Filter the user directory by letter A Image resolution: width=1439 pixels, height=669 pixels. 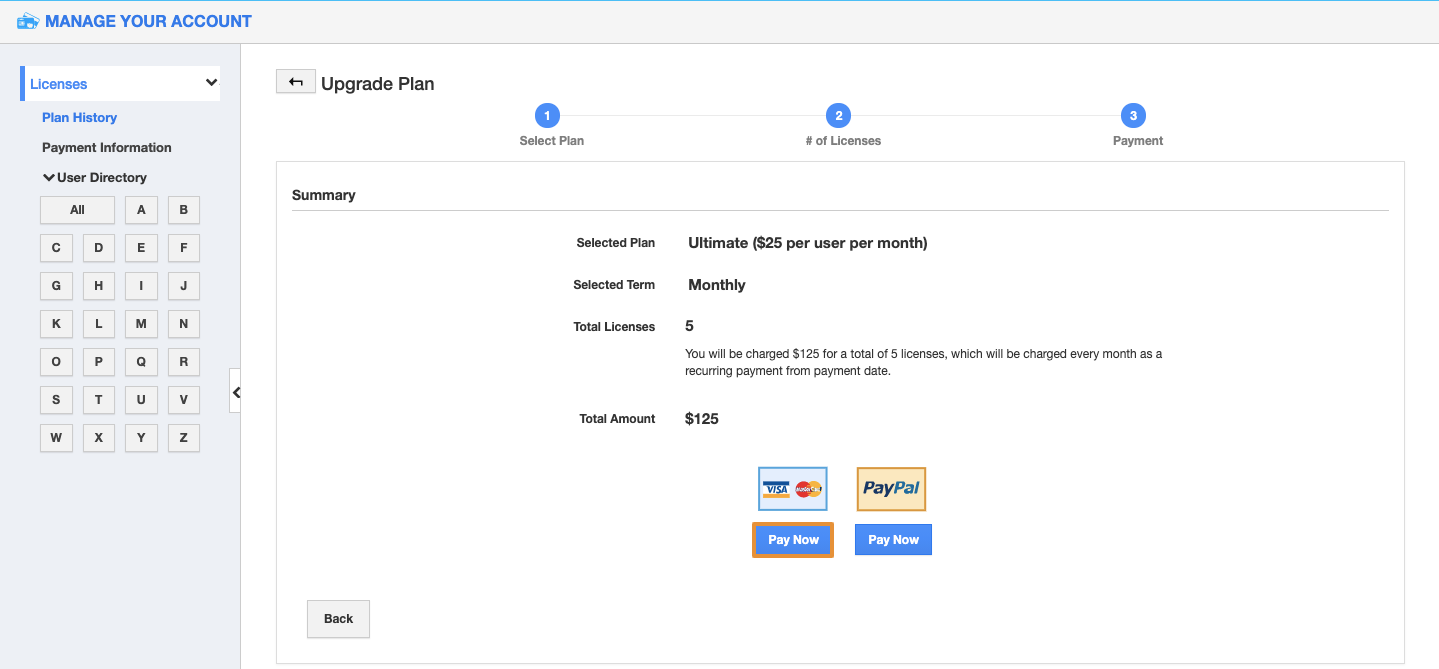pos(141,210)
